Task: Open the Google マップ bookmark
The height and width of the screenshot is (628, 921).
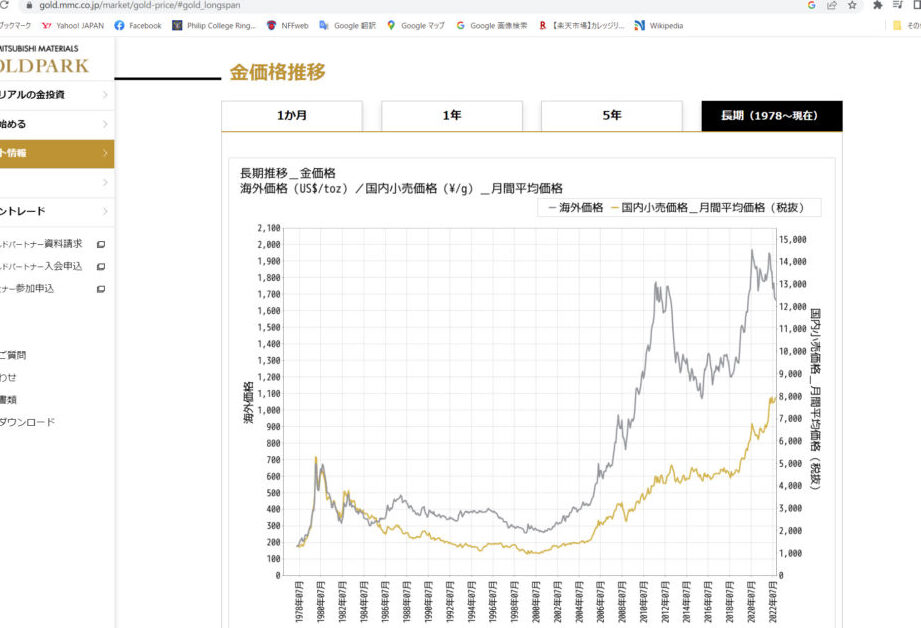Action: pyautogui.click(x=415, y=26)
